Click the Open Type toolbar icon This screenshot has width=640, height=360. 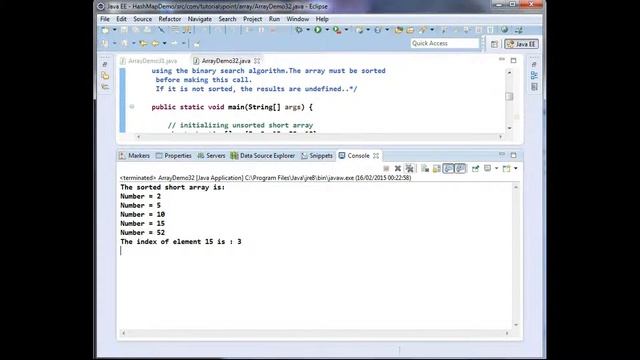[x=399, y=30]
